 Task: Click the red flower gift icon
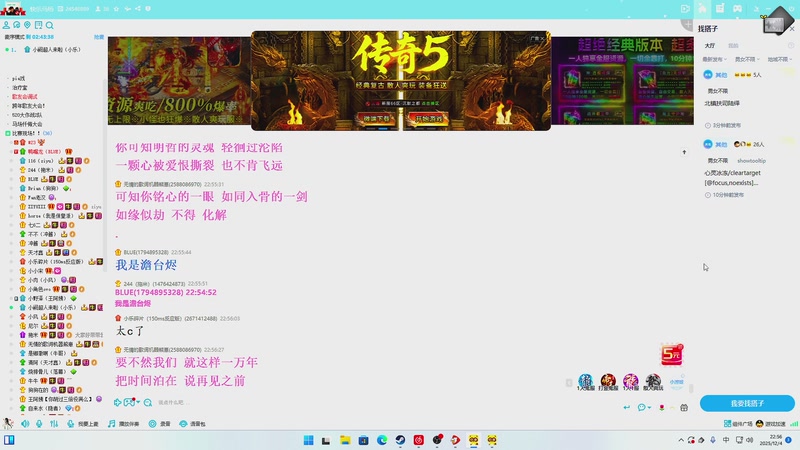click(x=662, y=407)
